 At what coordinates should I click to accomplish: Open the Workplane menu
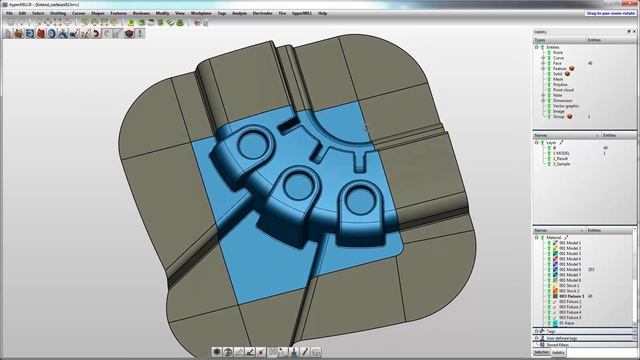[201, 13]
